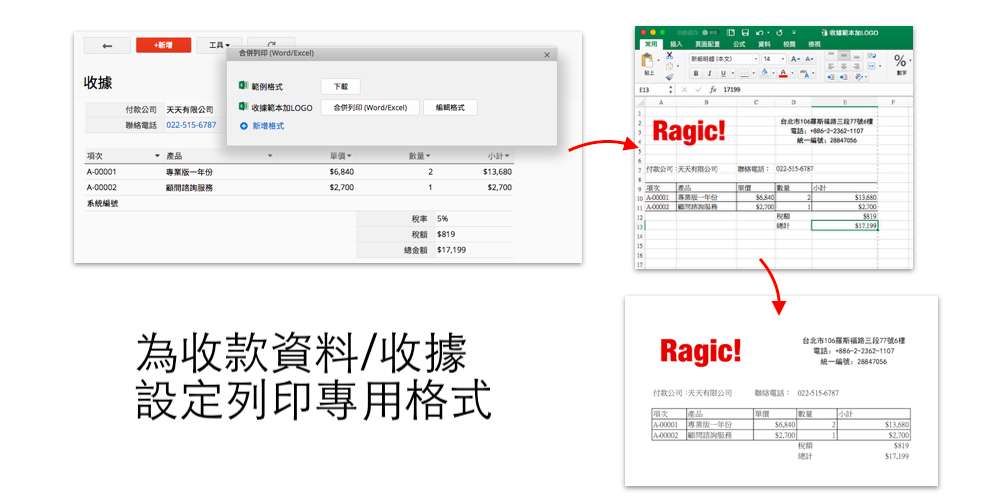The image size is (1000, 500).
Task: Switch to the 頁面配置 ribbon tab
Action: 707,44
